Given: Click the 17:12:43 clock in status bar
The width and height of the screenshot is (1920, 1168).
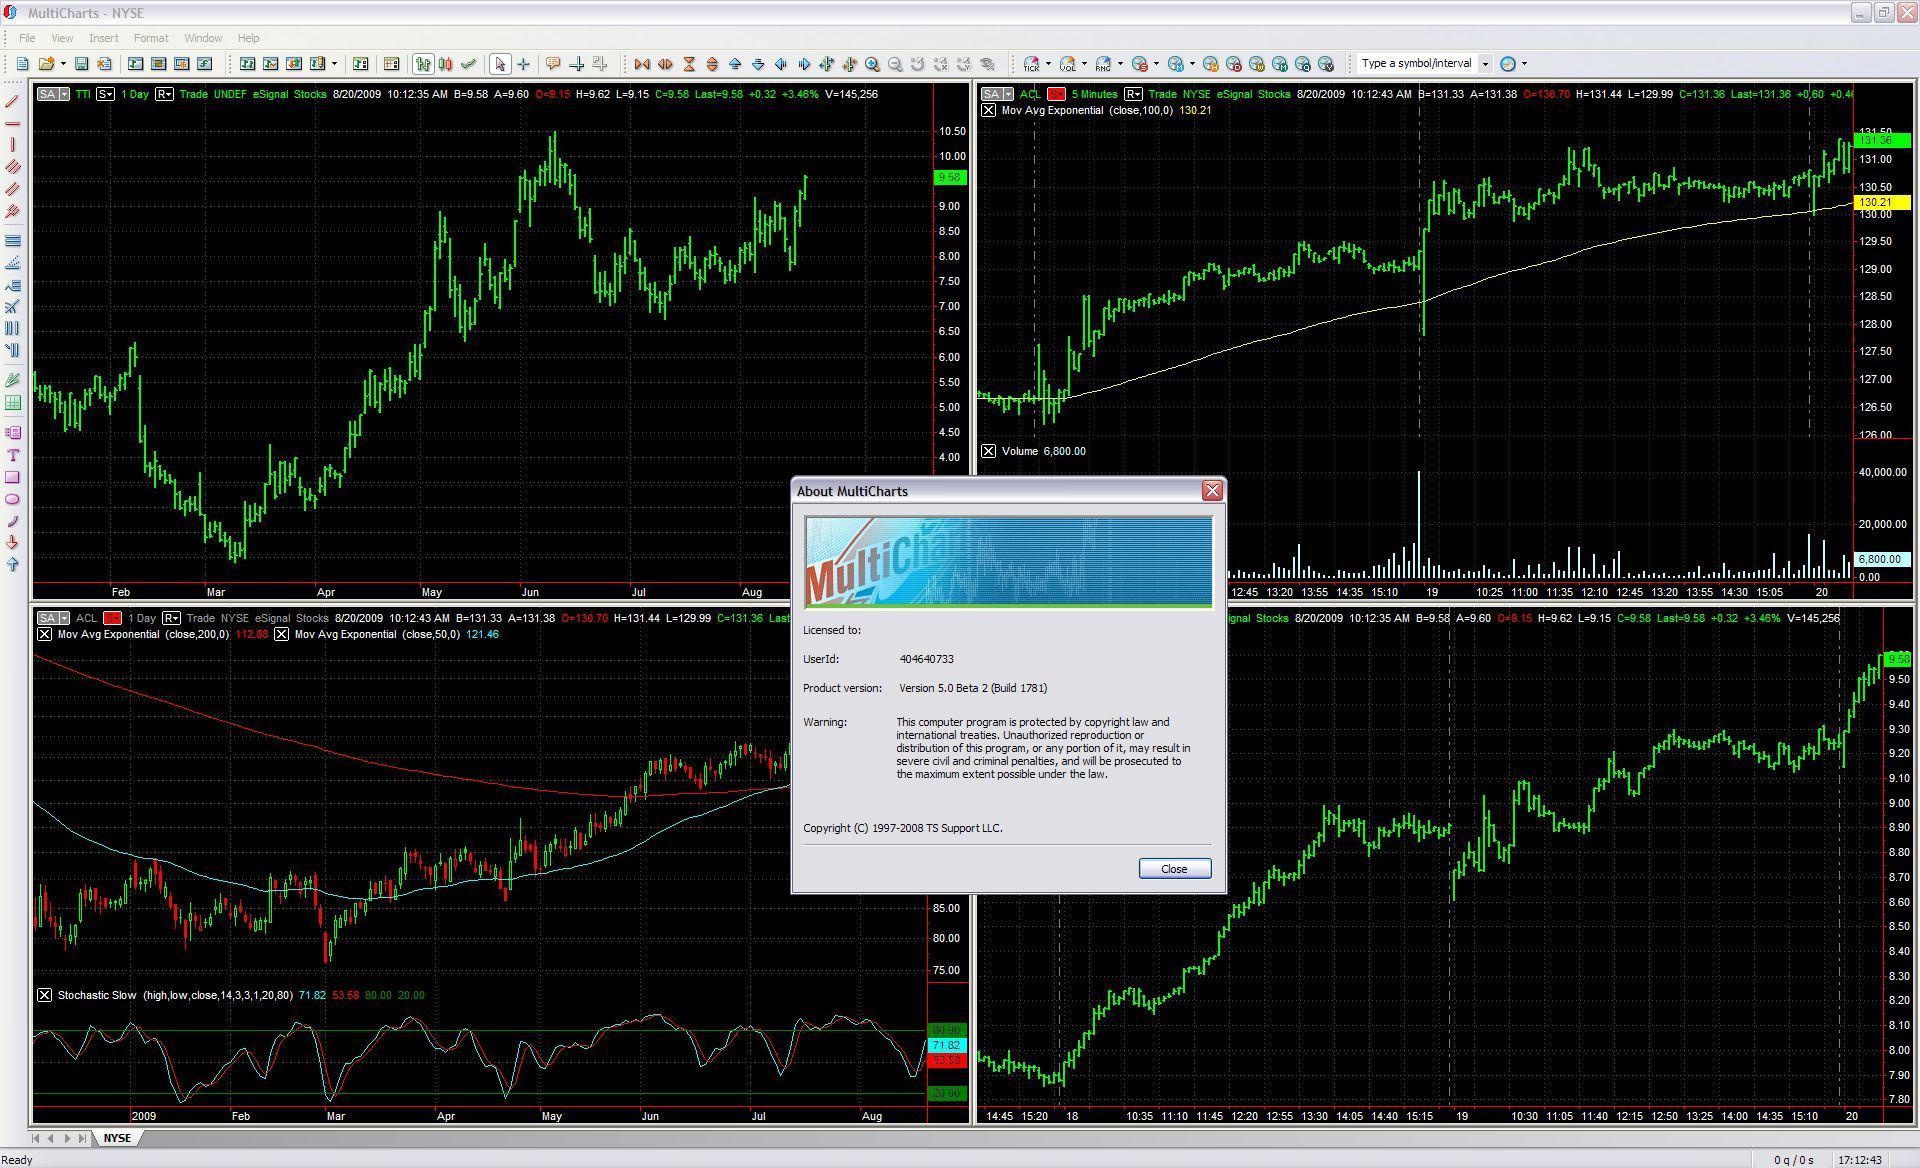Looking at the screenshot, I should pyautogui.click(x=1859, y=1160).
